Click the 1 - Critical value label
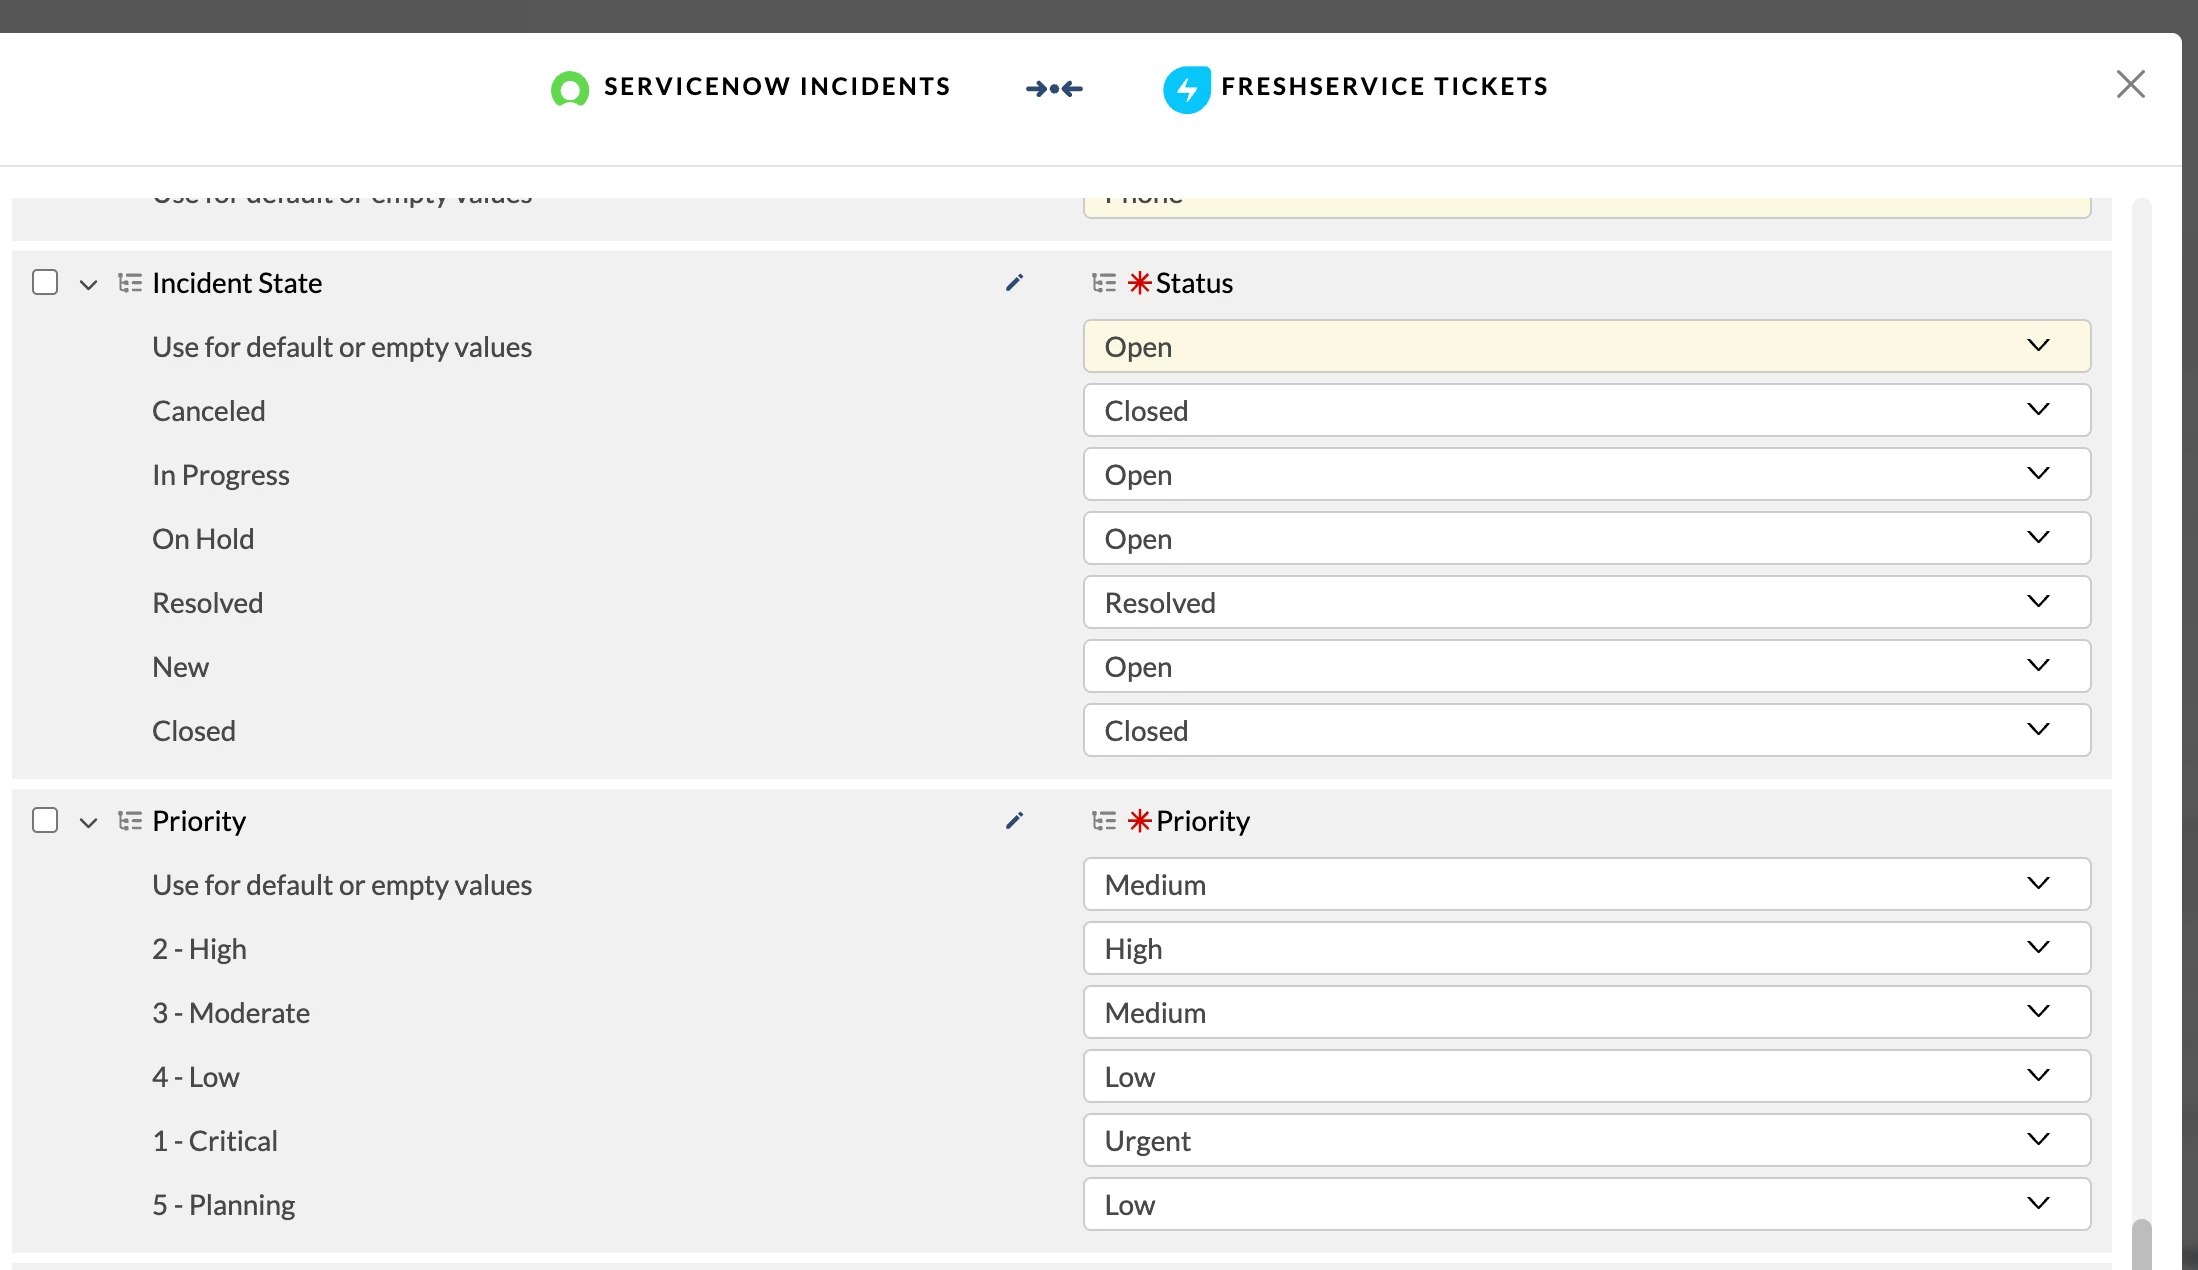 (215, 1141)
